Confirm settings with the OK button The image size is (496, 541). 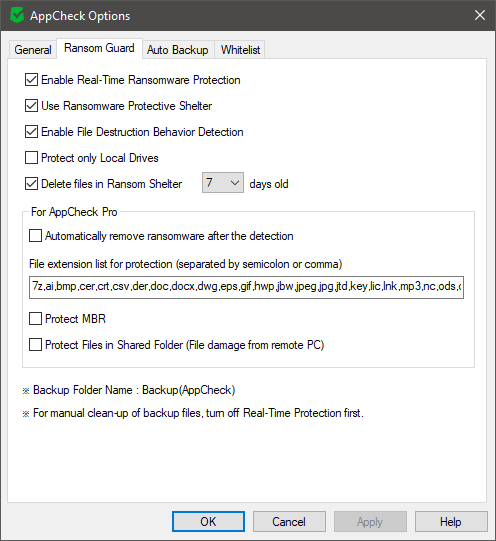208,522
